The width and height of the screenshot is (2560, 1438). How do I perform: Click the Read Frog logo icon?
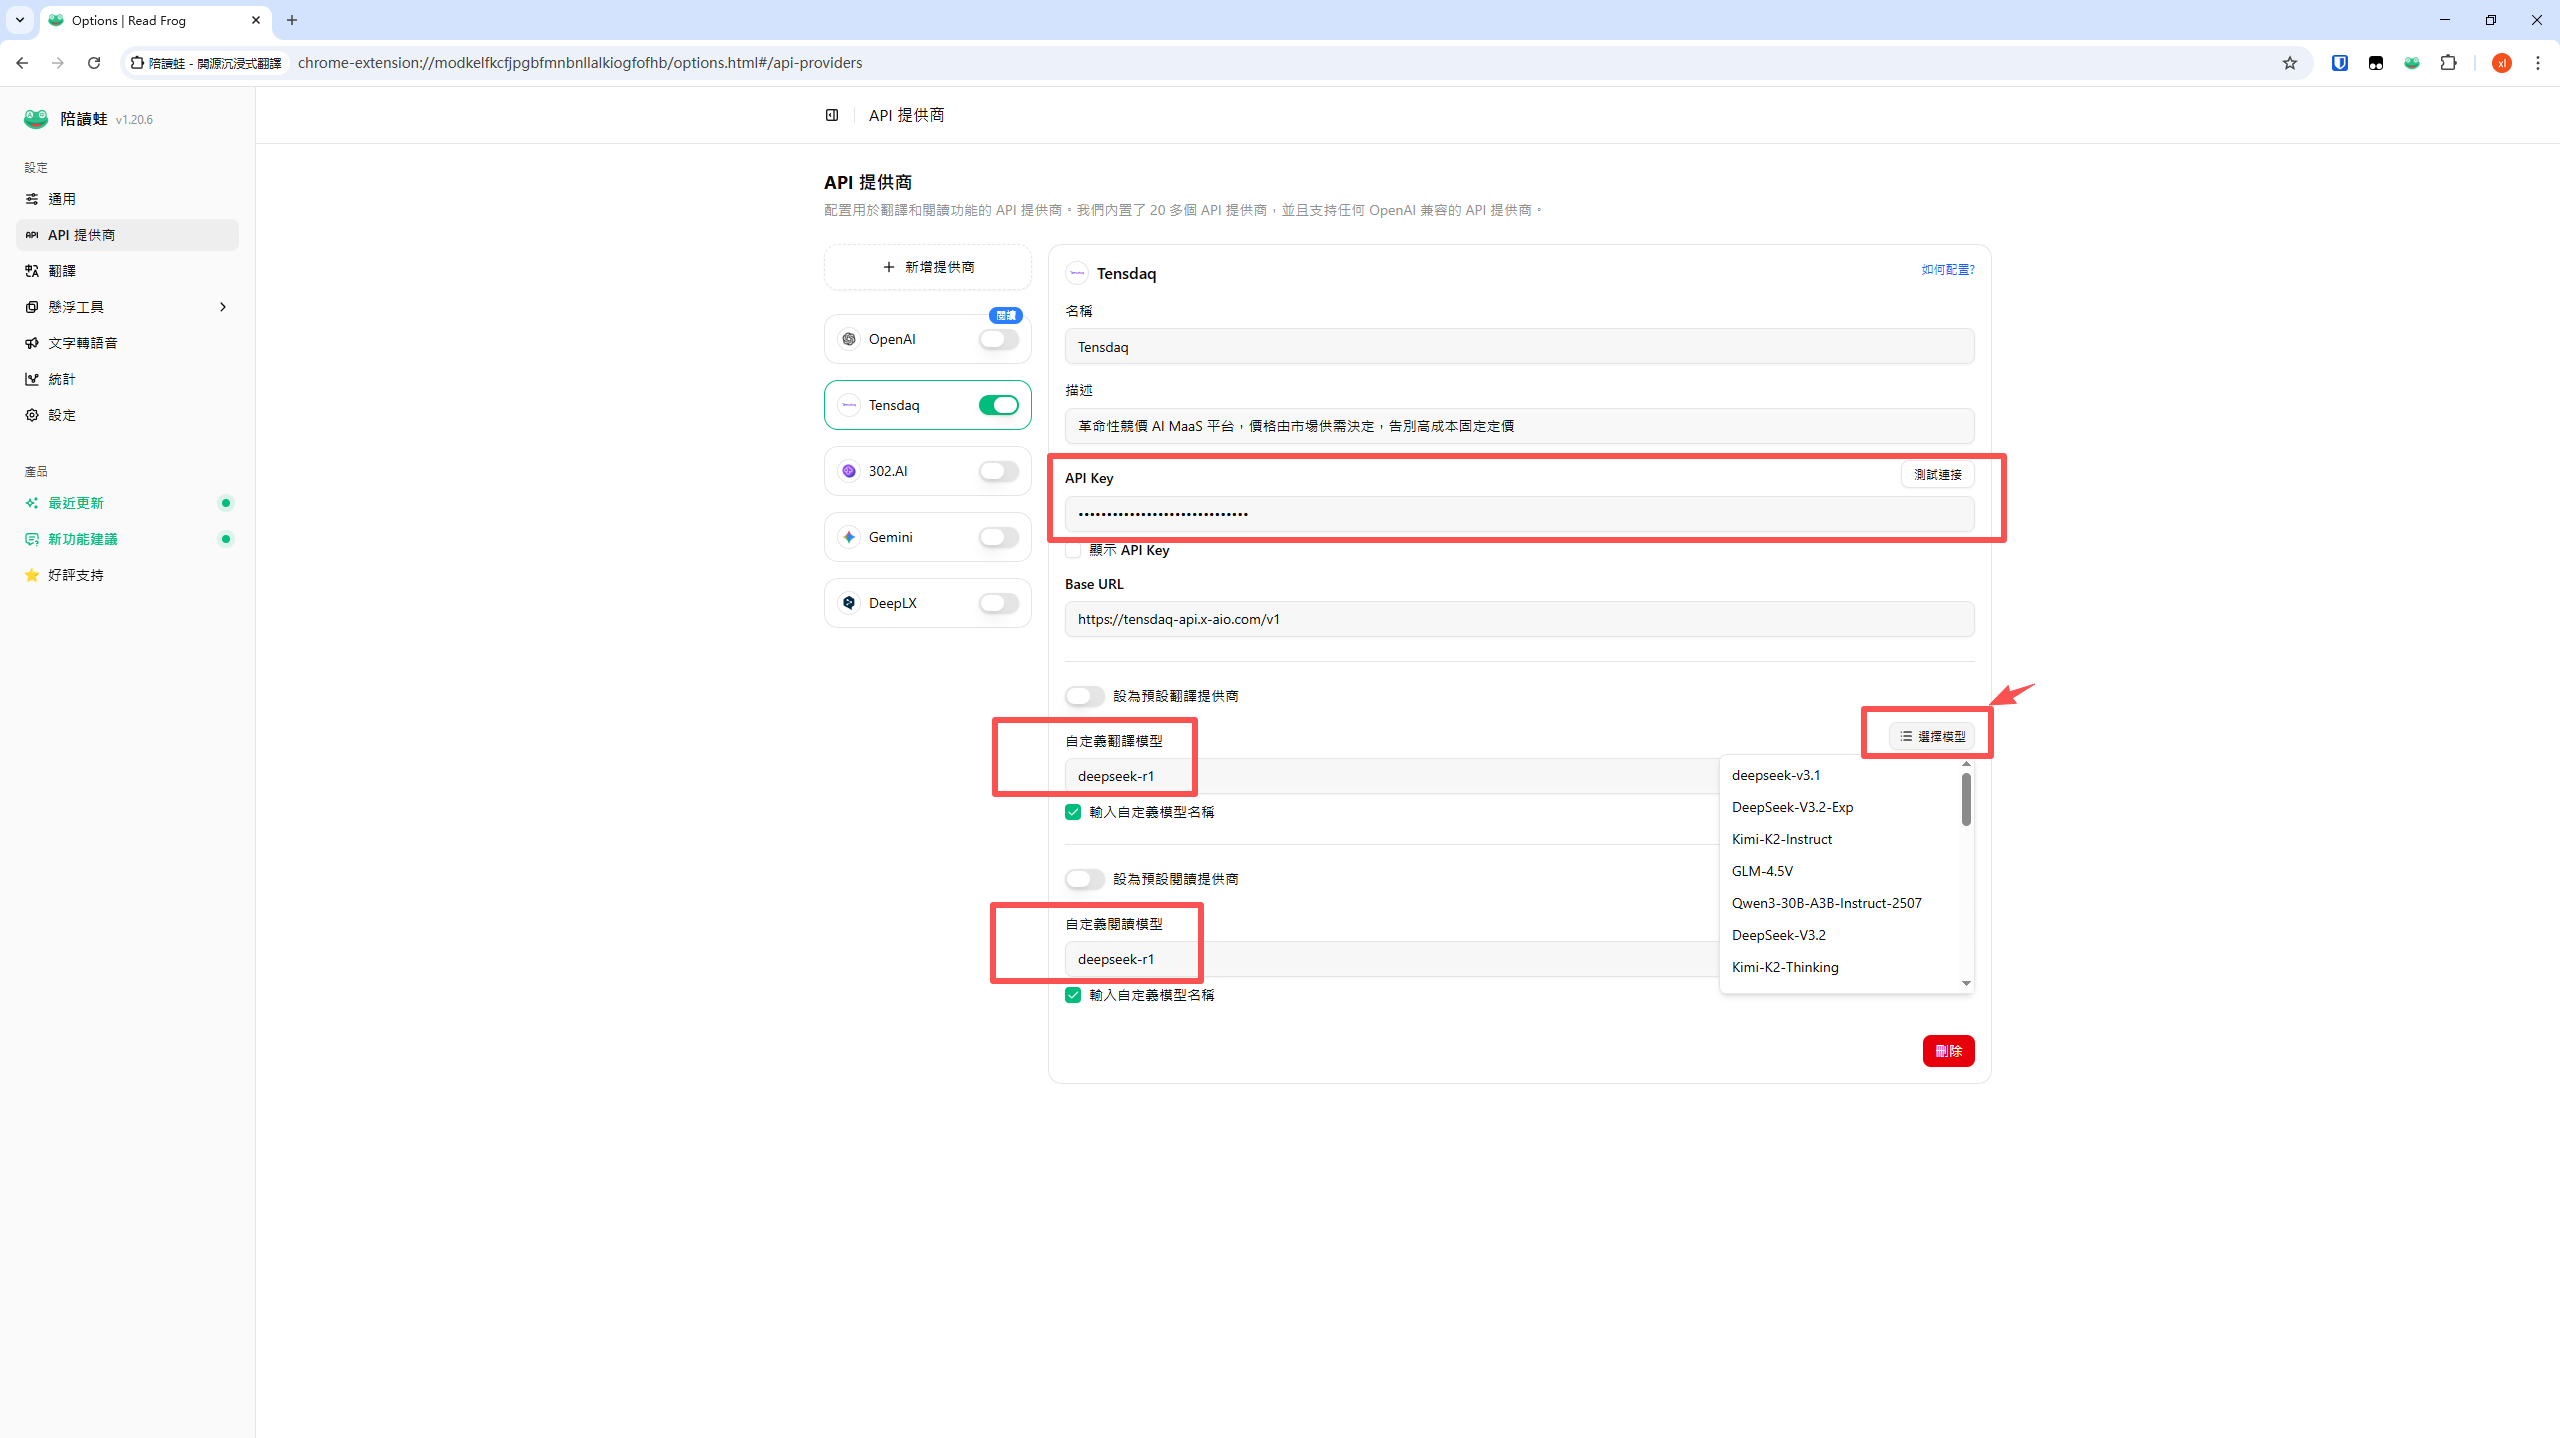36,119
